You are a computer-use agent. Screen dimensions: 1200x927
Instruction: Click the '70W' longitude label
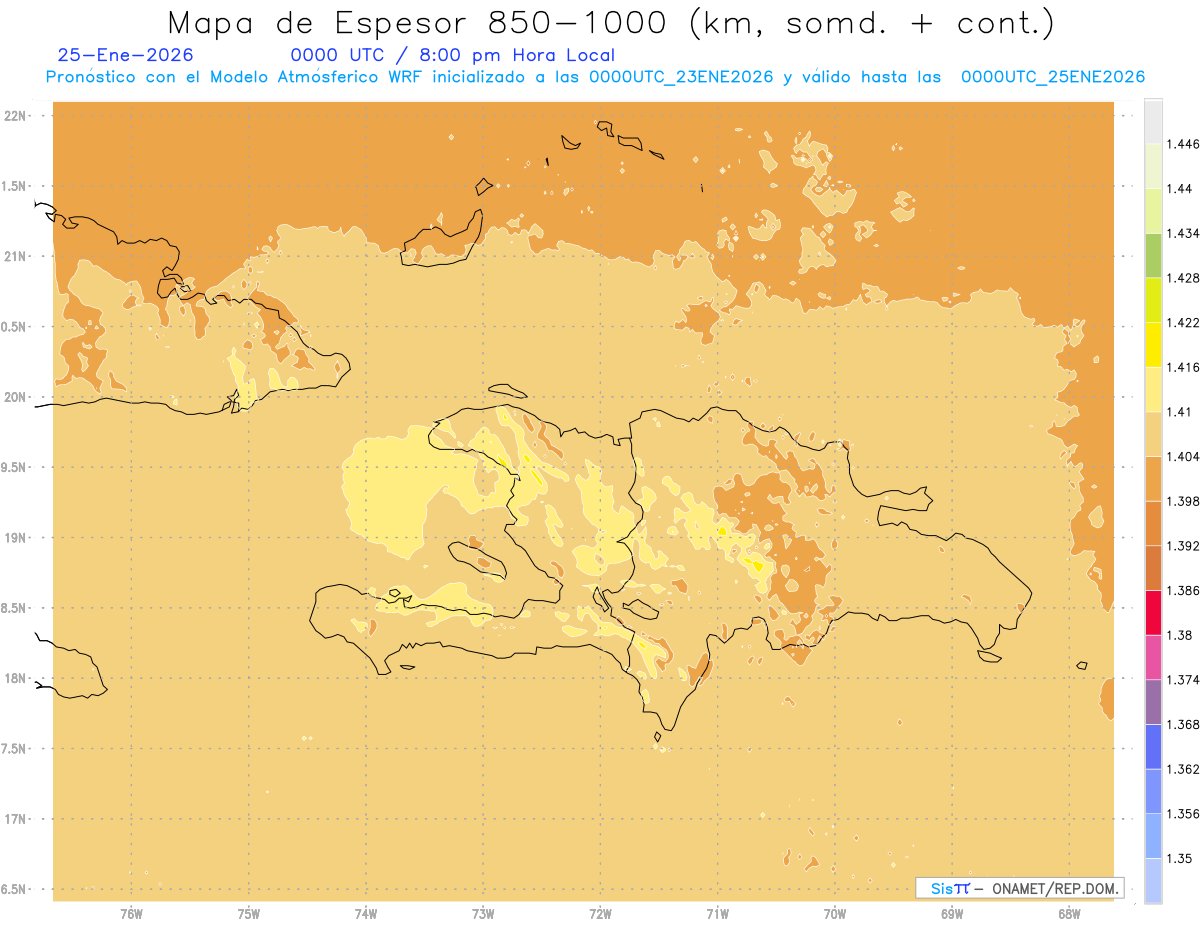[x=835, y=914]
